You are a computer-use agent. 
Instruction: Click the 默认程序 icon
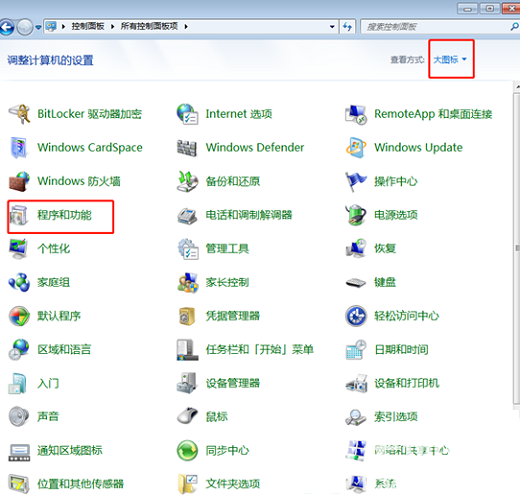[x=19, y=316]
